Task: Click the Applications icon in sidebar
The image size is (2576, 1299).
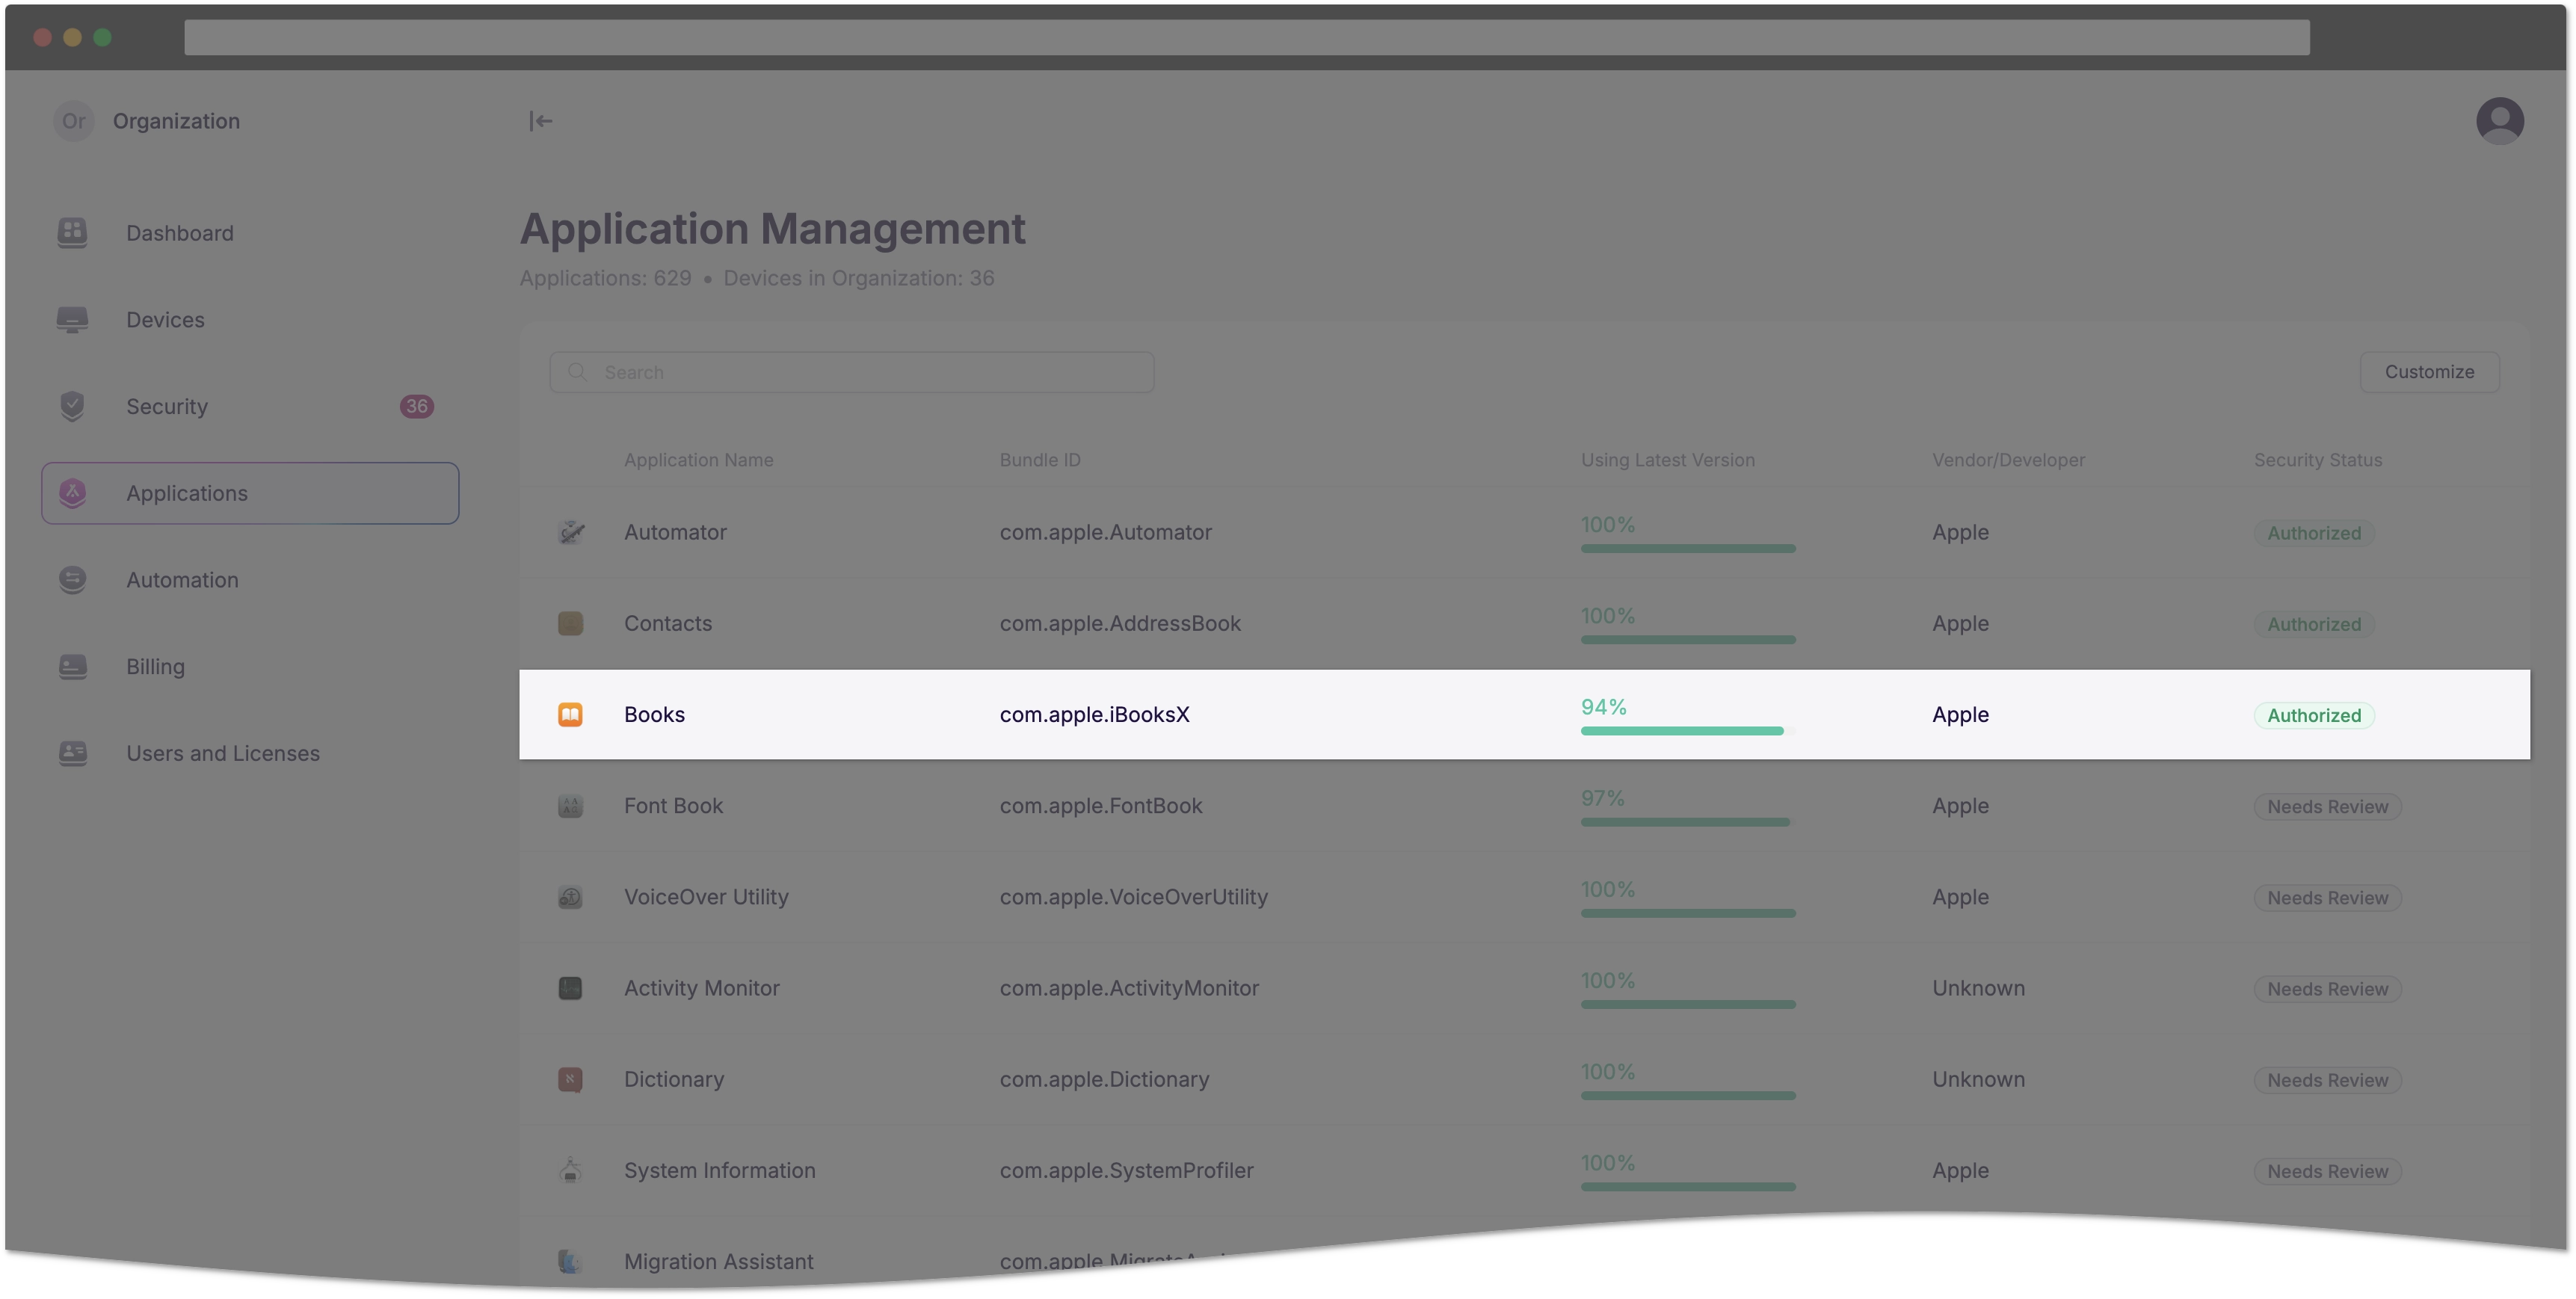Action: coord(73,492)
